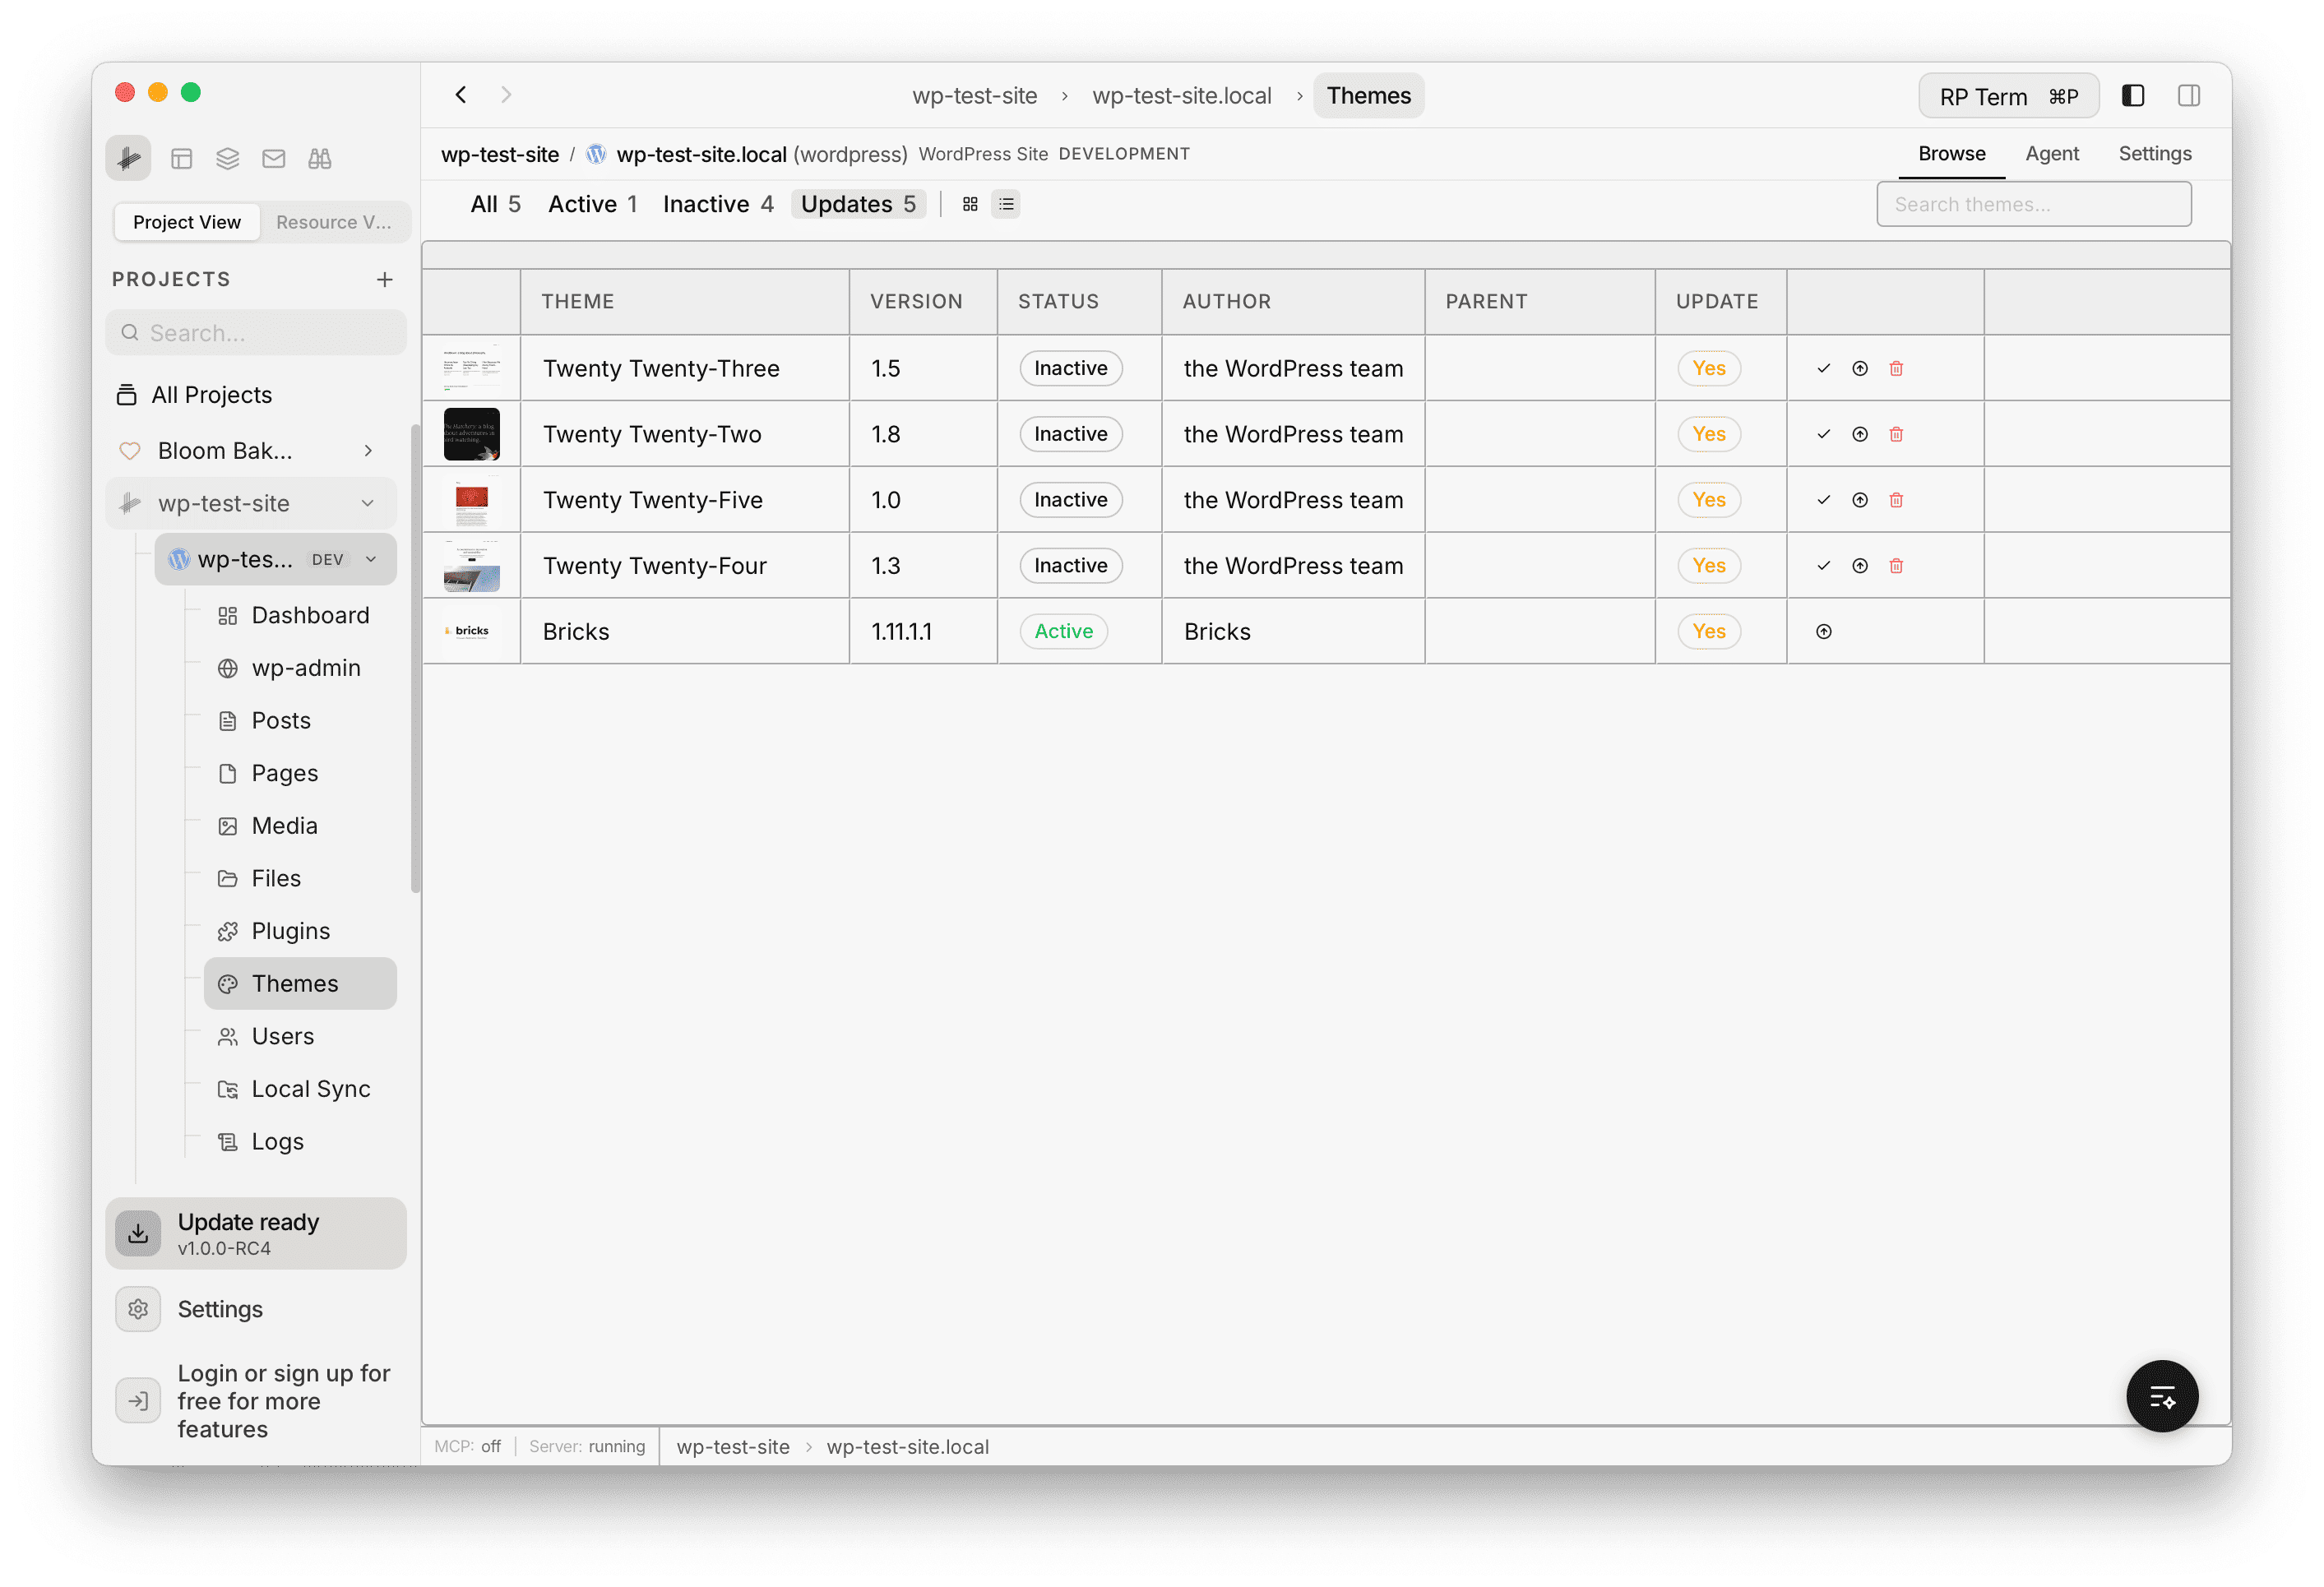Screen dimensions: 2324x1587
Task: Select the Plugins sidebar icon
Action: [229, 930]
